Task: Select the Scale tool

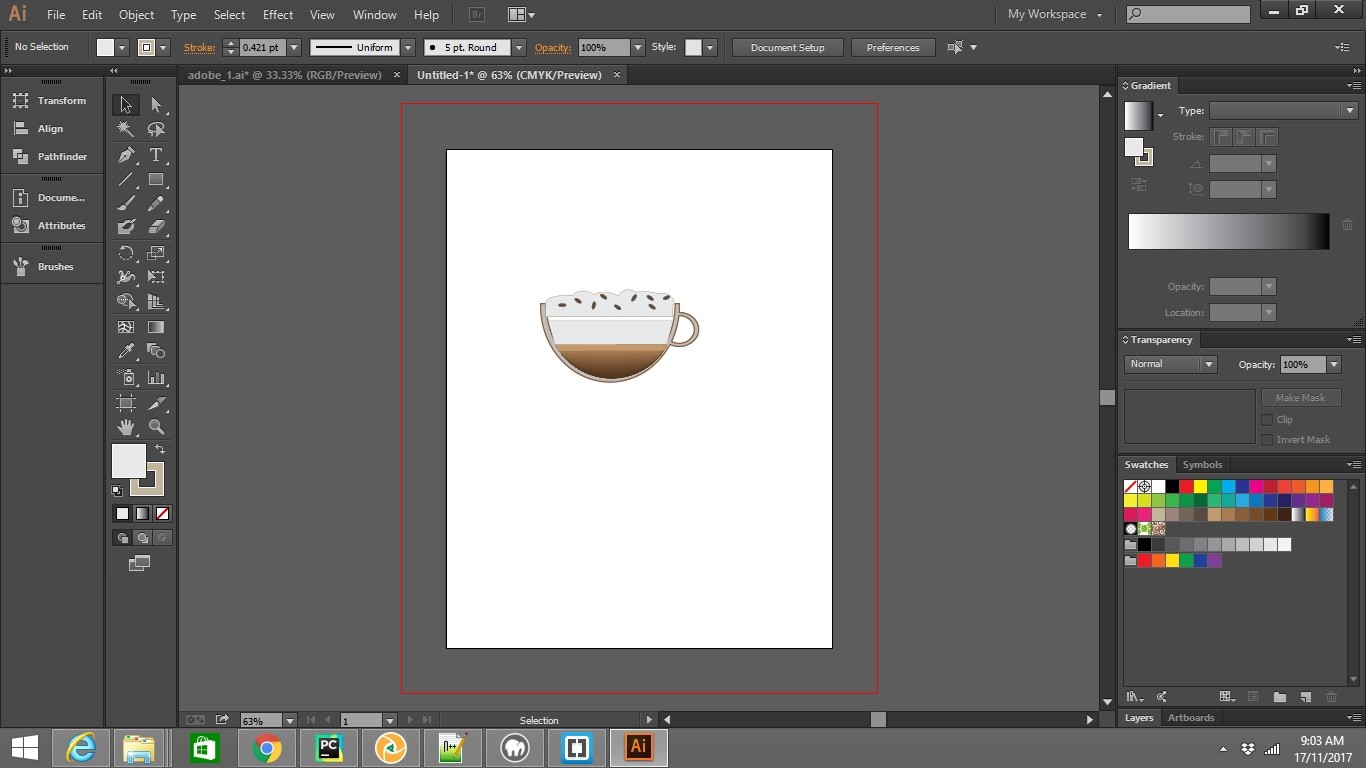Action: (156, 253)
